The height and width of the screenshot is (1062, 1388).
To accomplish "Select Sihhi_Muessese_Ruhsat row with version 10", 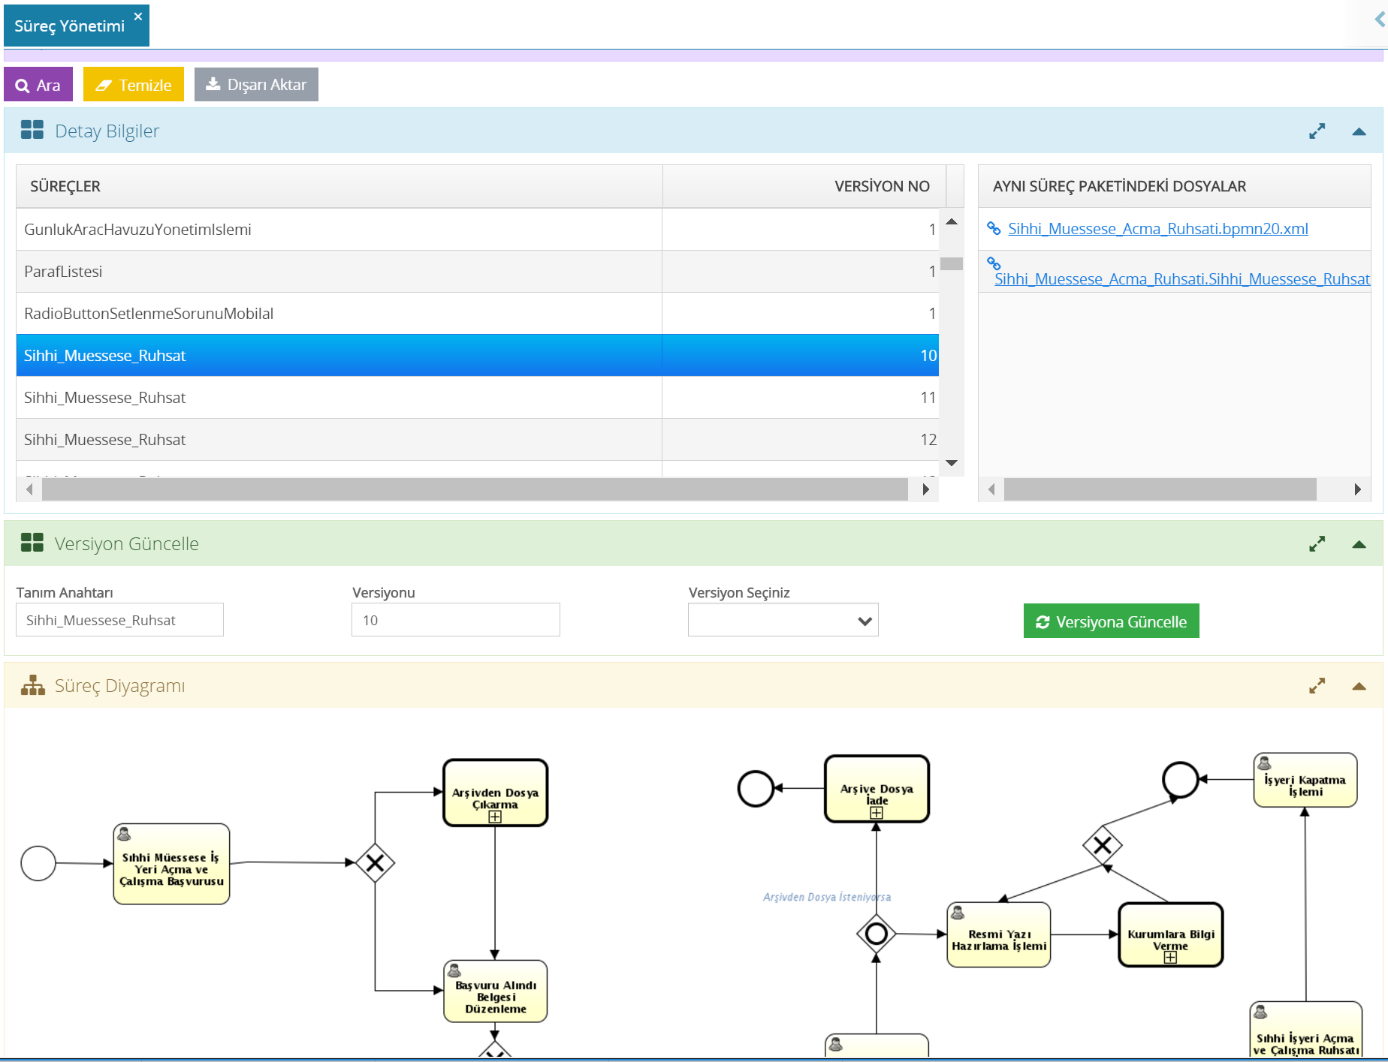I will 478,355.
